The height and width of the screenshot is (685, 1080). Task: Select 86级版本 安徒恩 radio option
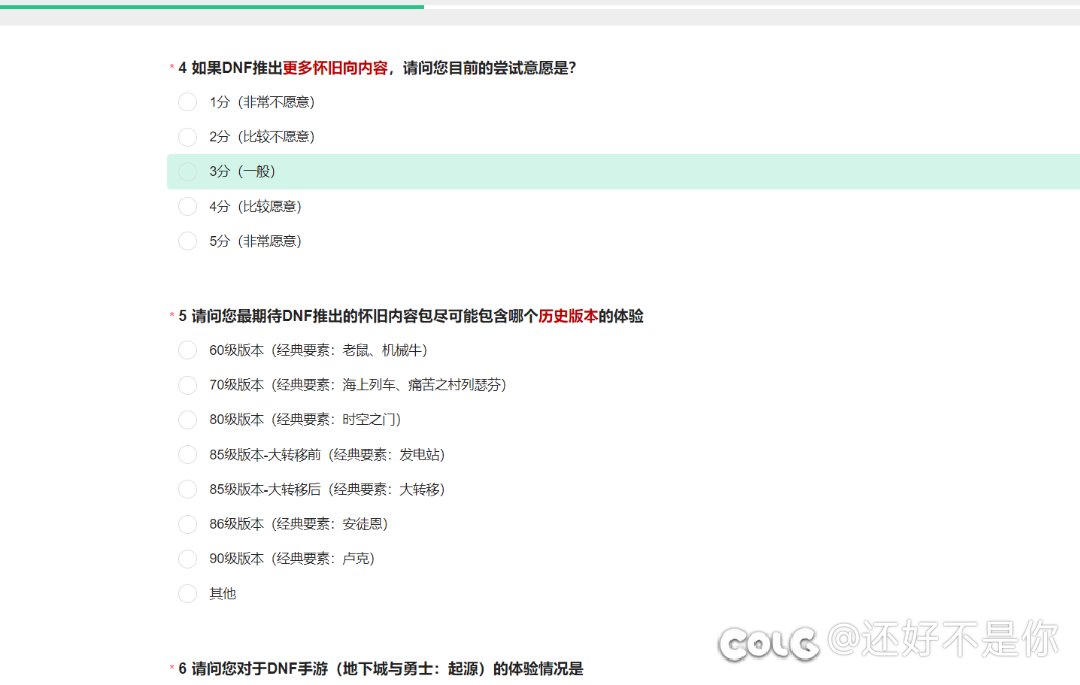187,524
